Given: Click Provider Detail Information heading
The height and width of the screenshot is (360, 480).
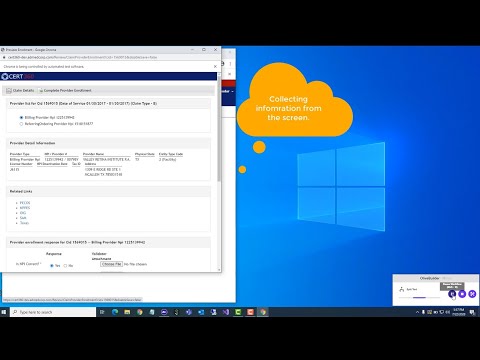Looking at the screenshot, I should point(32,143).
